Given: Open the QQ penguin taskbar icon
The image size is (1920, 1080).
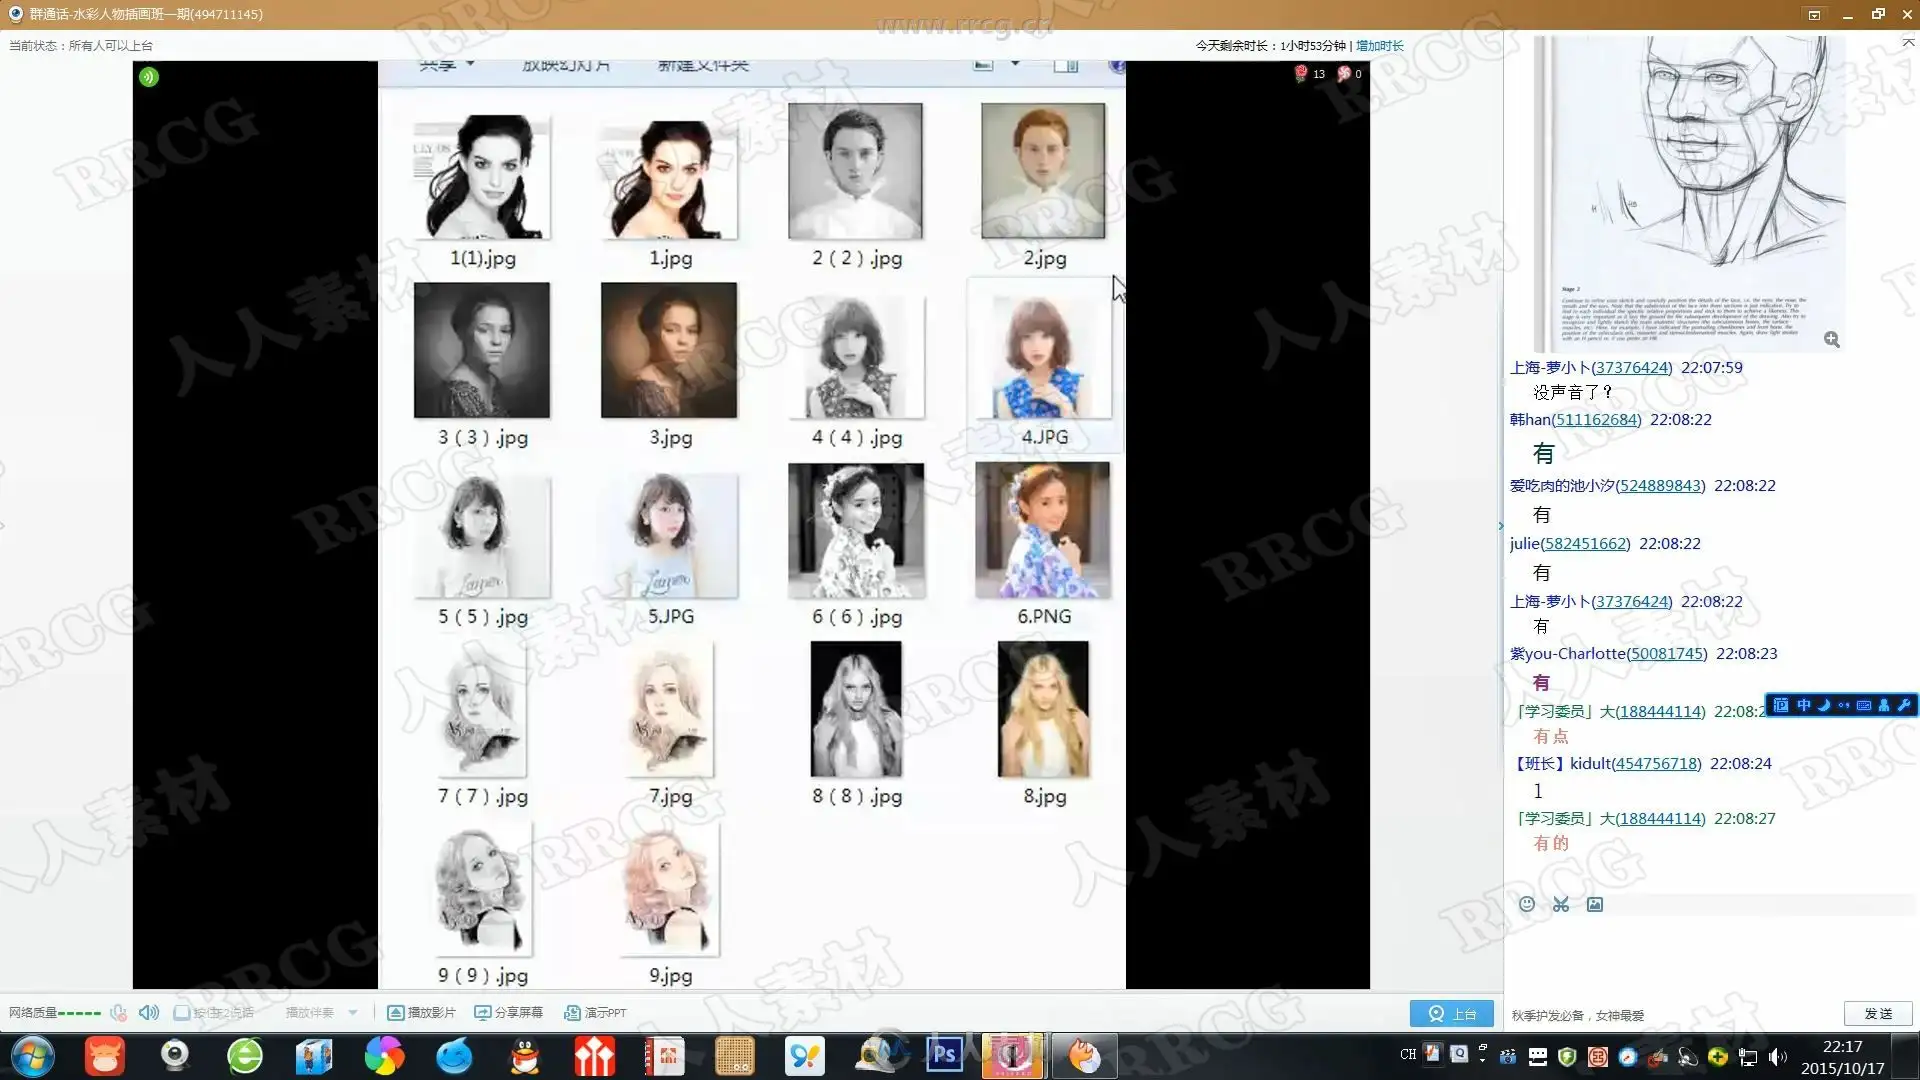Looking at the screenshot, I should pyautogui.click(x=524, y=1055).
